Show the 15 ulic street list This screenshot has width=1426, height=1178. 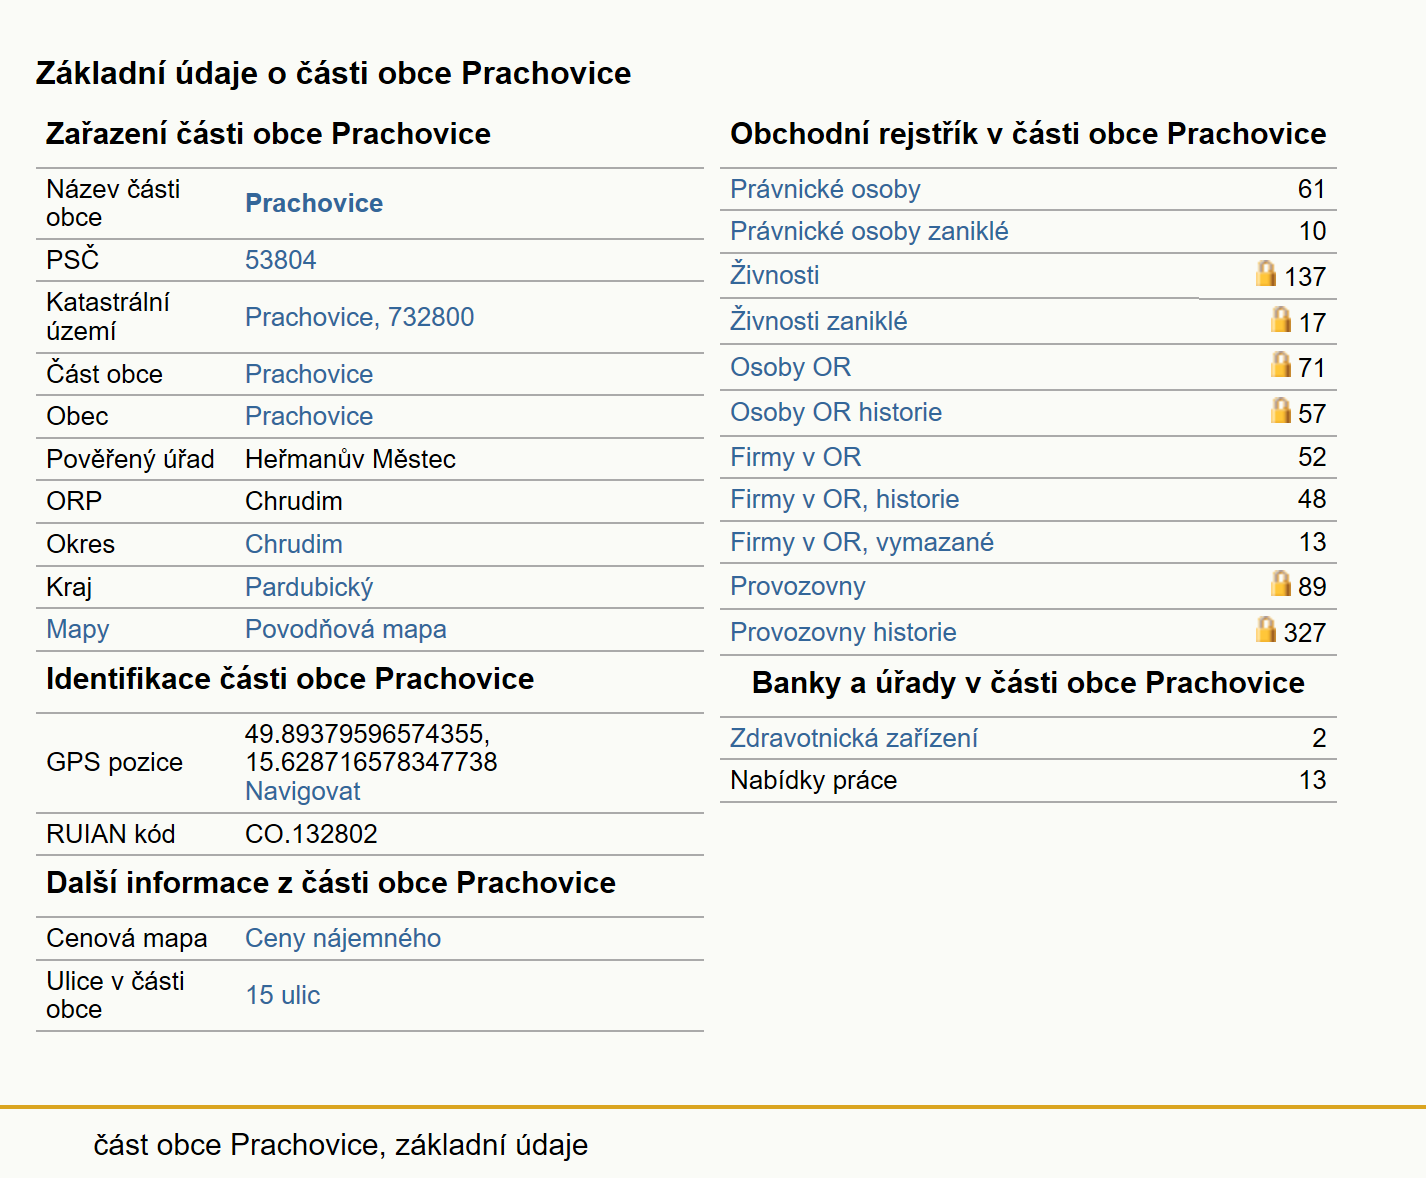pos(283,995)
